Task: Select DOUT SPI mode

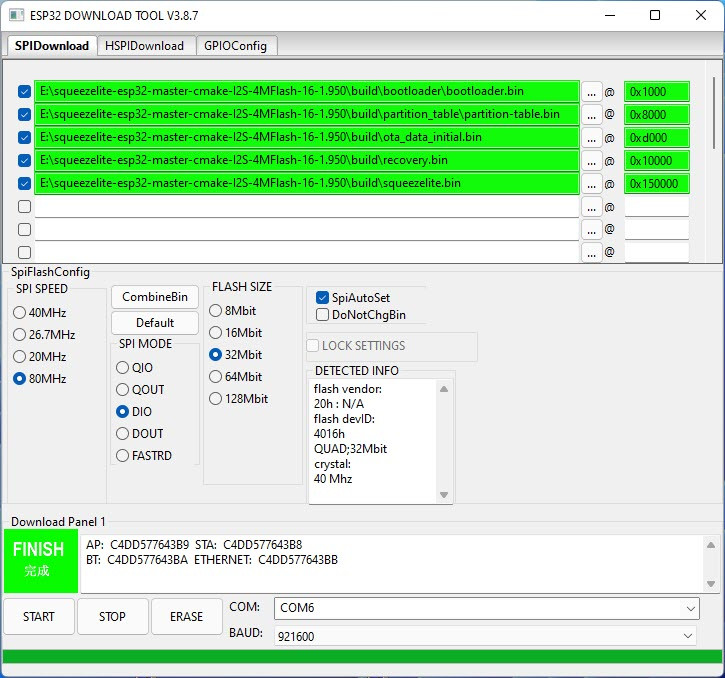Action: [x=140, y=434]
